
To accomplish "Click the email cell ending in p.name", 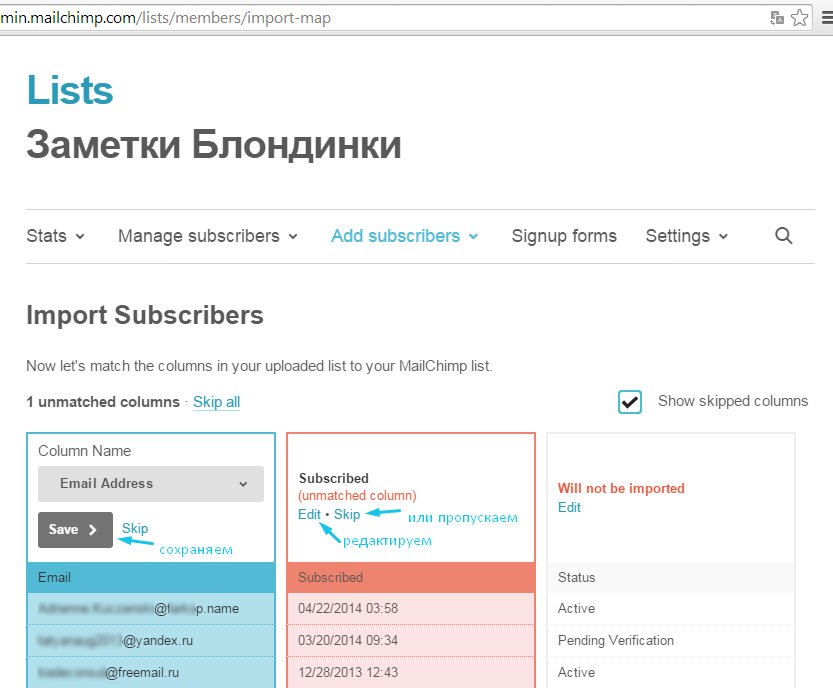I will (x=151, y=608).
